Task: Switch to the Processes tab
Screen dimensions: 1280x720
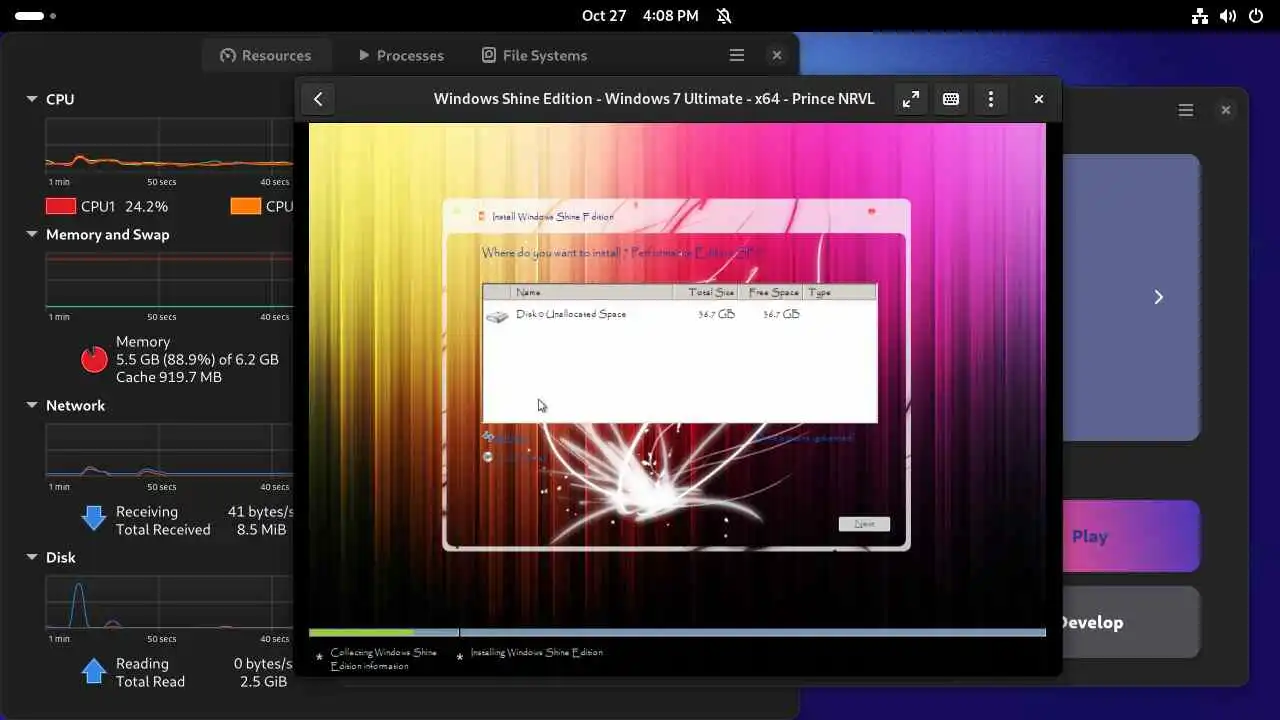Action: (400, 55)
